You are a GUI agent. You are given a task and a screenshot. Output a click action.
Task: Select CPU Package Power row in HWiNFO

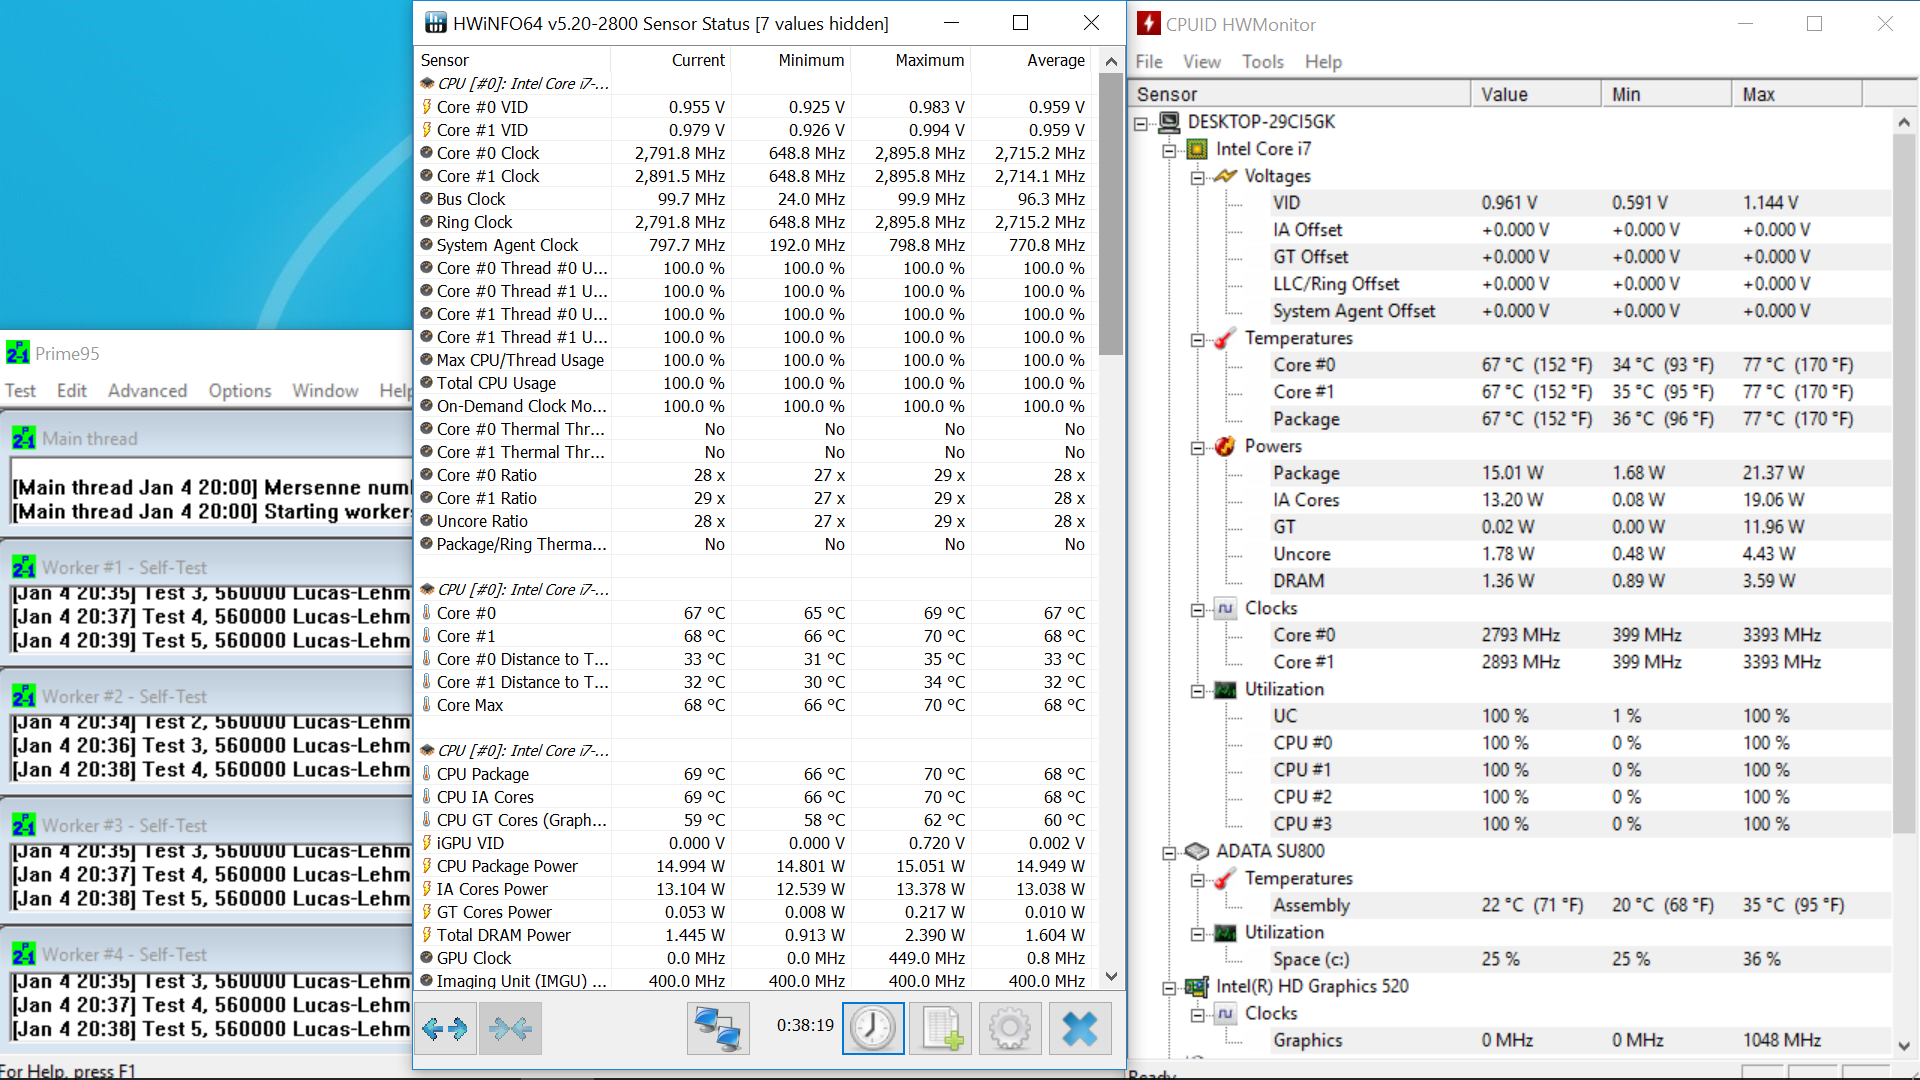click(754, 866)
